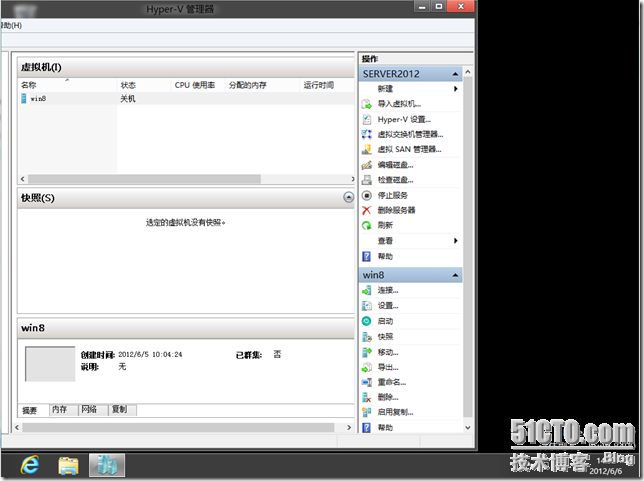Expand the 查看 submenu in actions
Screen dimensions: 644x481
coord(456,241)
